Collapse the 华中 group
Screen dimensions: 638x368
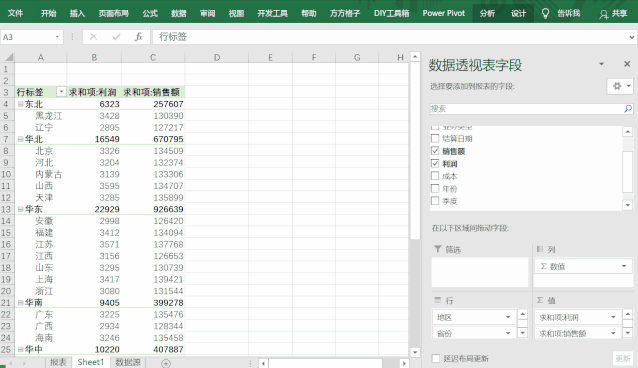pyautogui.click(x=20, y=349)
